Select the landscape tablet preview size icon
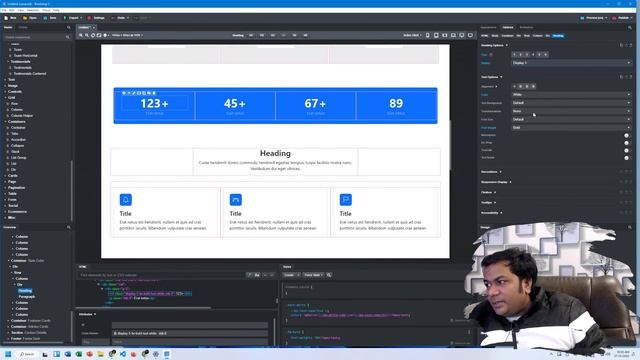 pyautogui.click(x=445, y=36)
